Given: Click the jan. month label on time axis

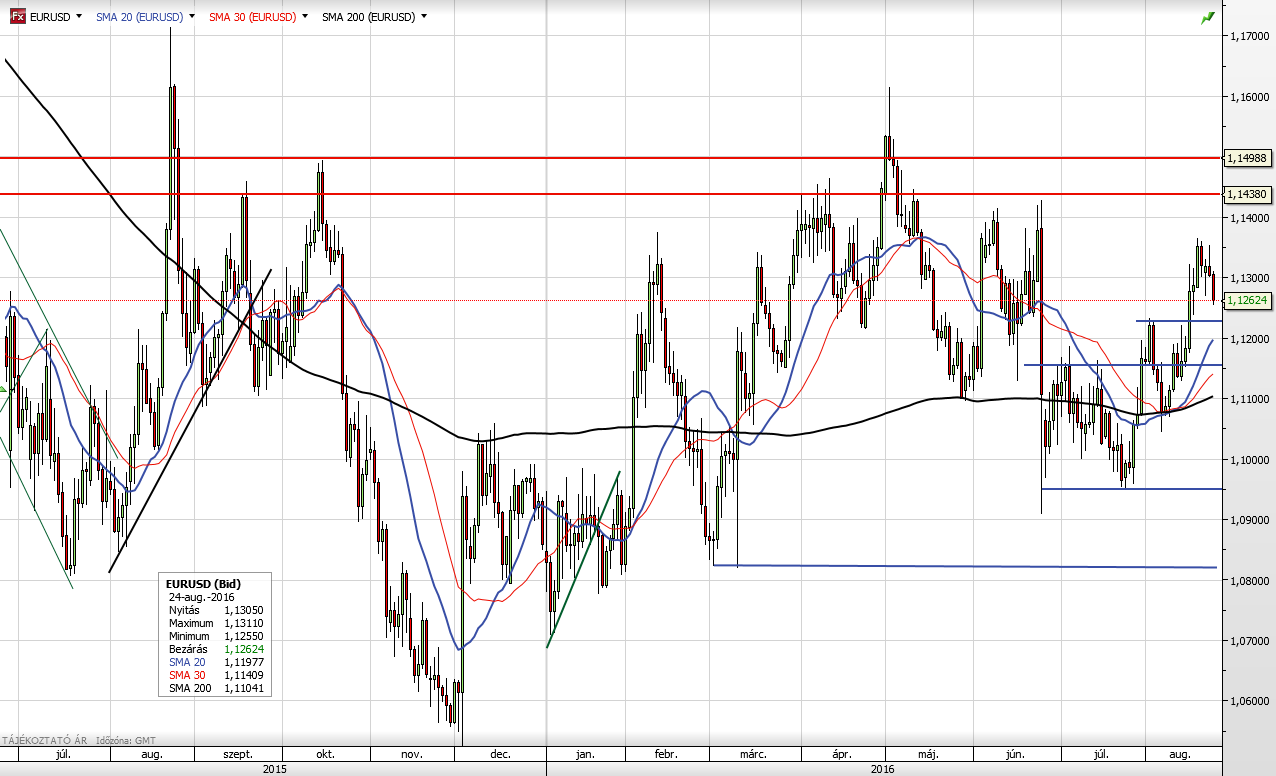Looking at the screenshot, I should (x=586, y=755).
